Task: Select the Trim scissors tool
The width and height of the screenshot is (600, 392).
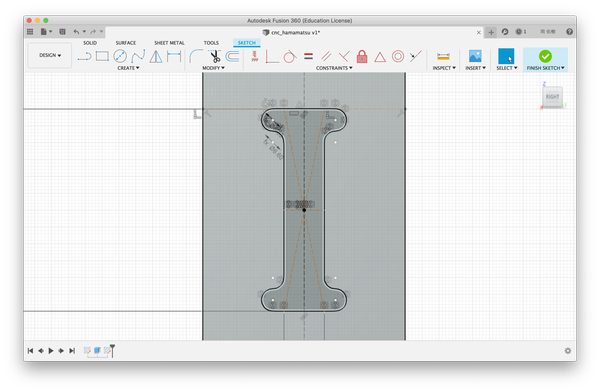Action: [215, 57]
